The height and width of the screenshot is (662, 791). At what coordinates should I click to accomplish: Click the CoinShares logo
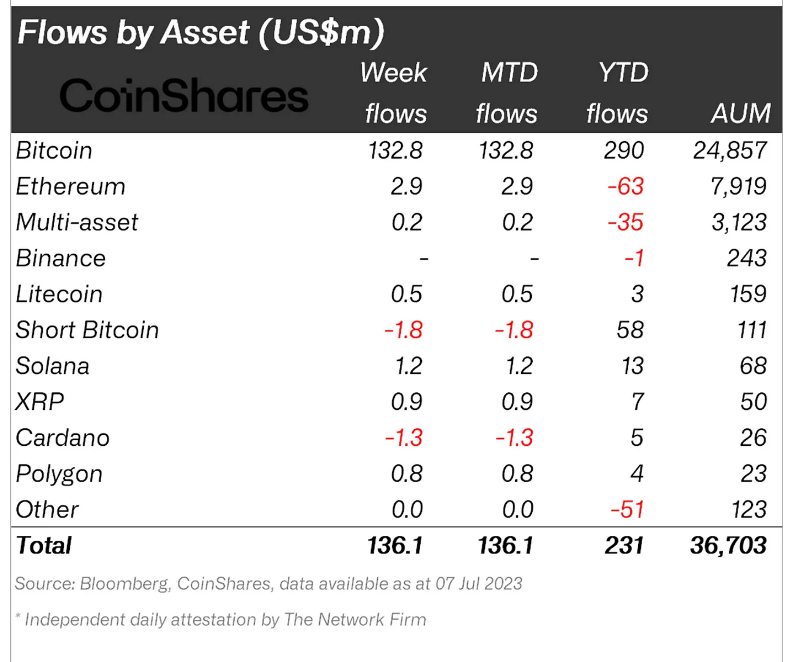(x=184, y=95)
